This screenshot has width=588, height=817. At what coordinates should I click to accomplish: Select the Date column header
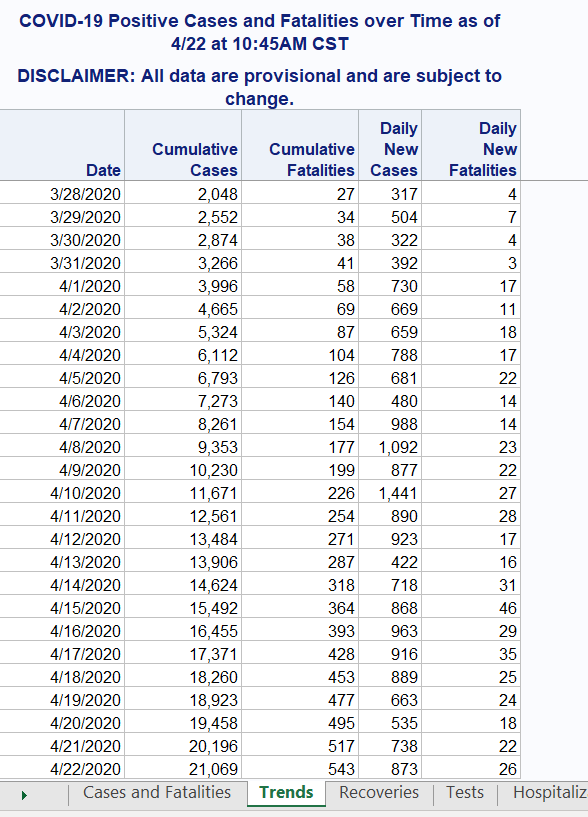[62, 145]
